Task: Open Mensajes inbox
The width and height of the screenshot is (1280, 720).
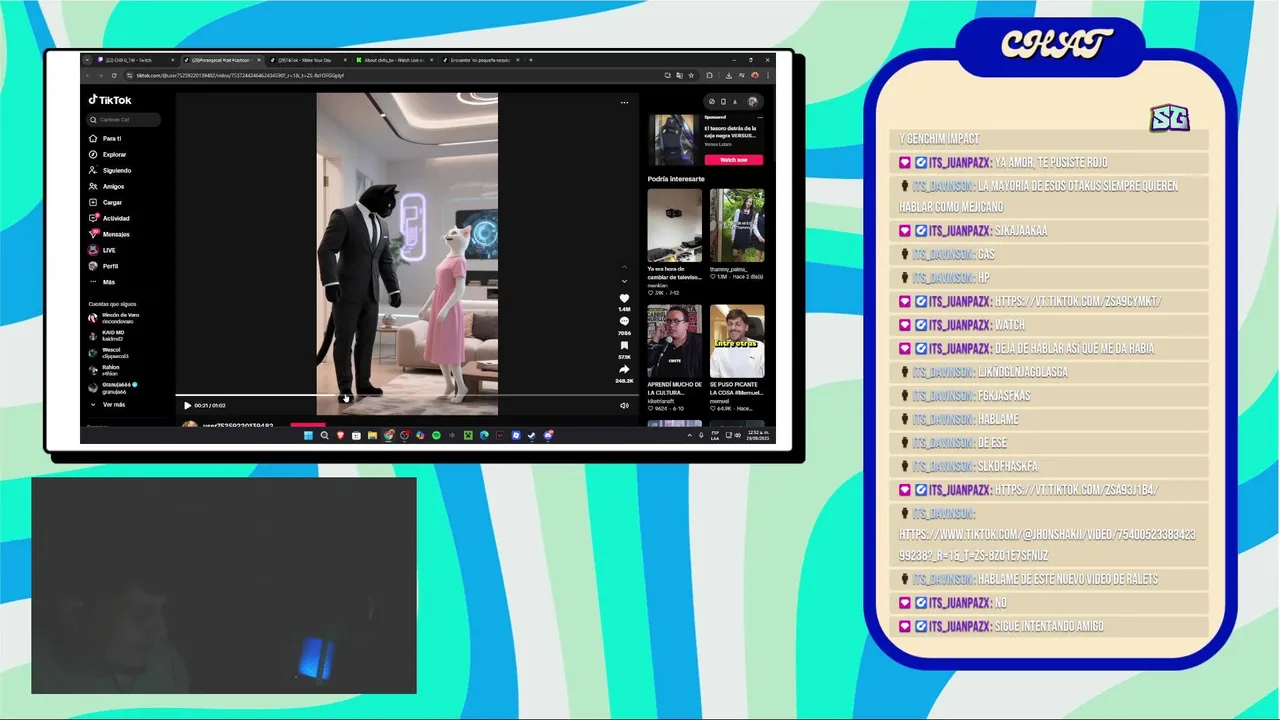Action: point(109,234)
